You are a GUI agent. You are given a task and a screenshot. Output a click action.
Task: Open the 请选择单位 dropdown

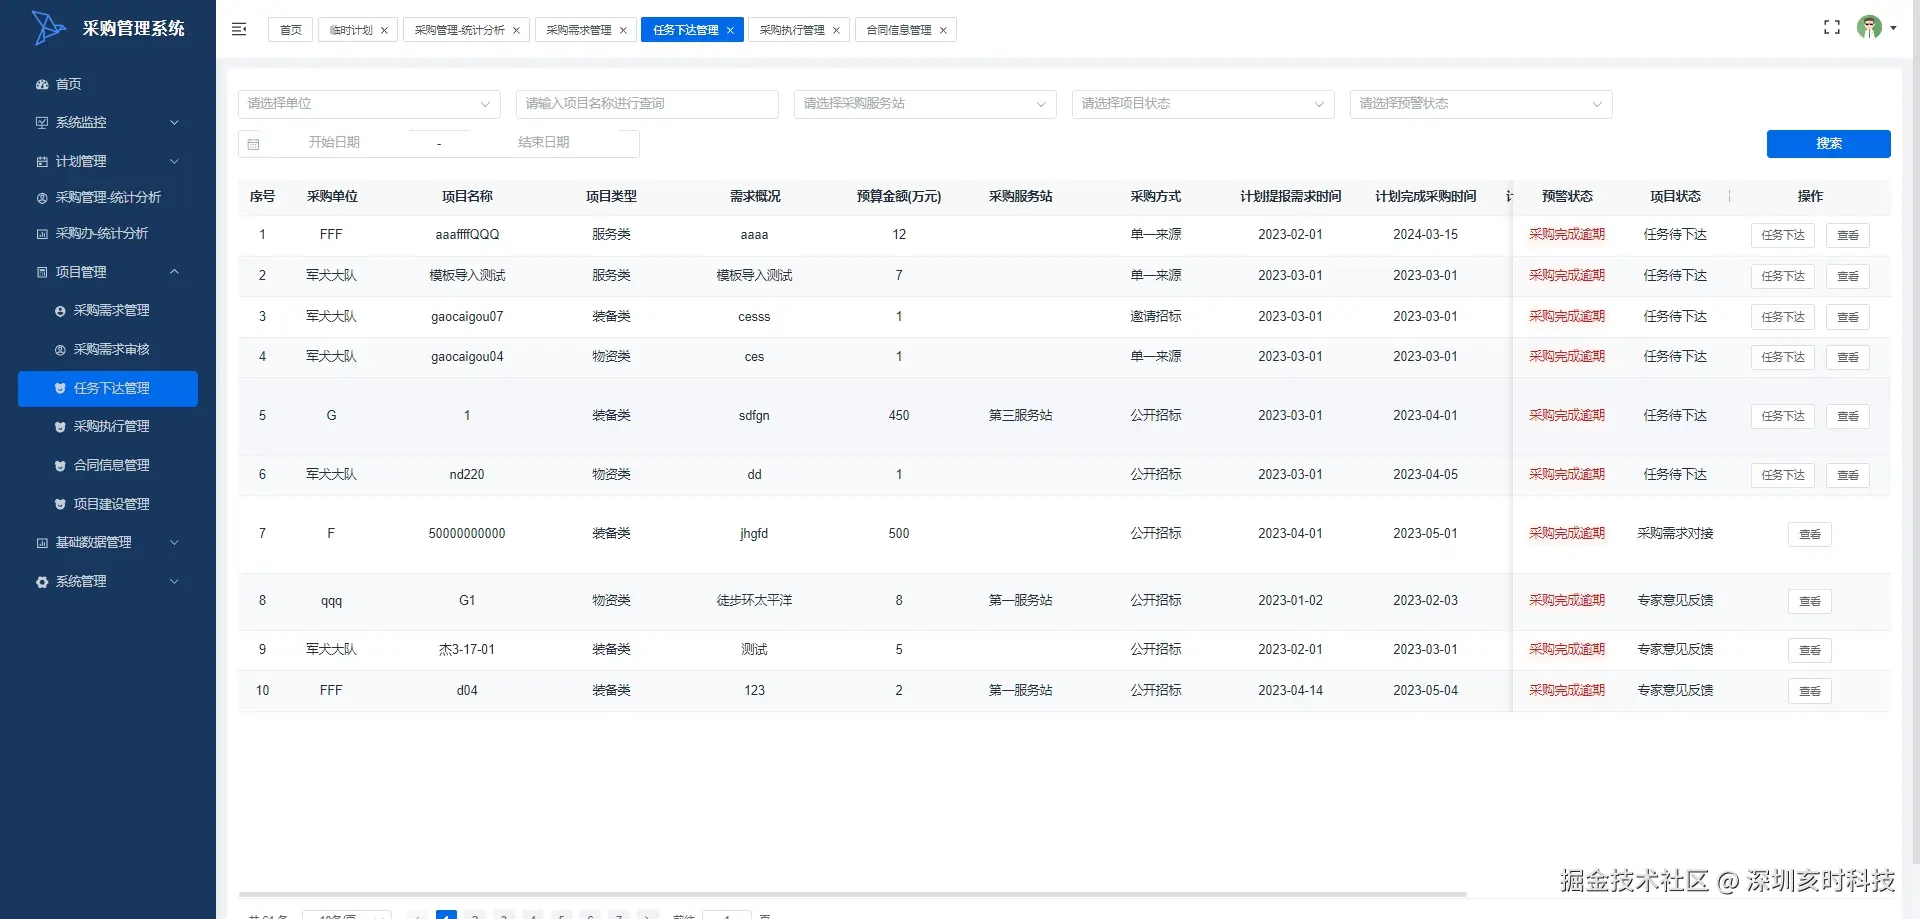pos(369,104)
